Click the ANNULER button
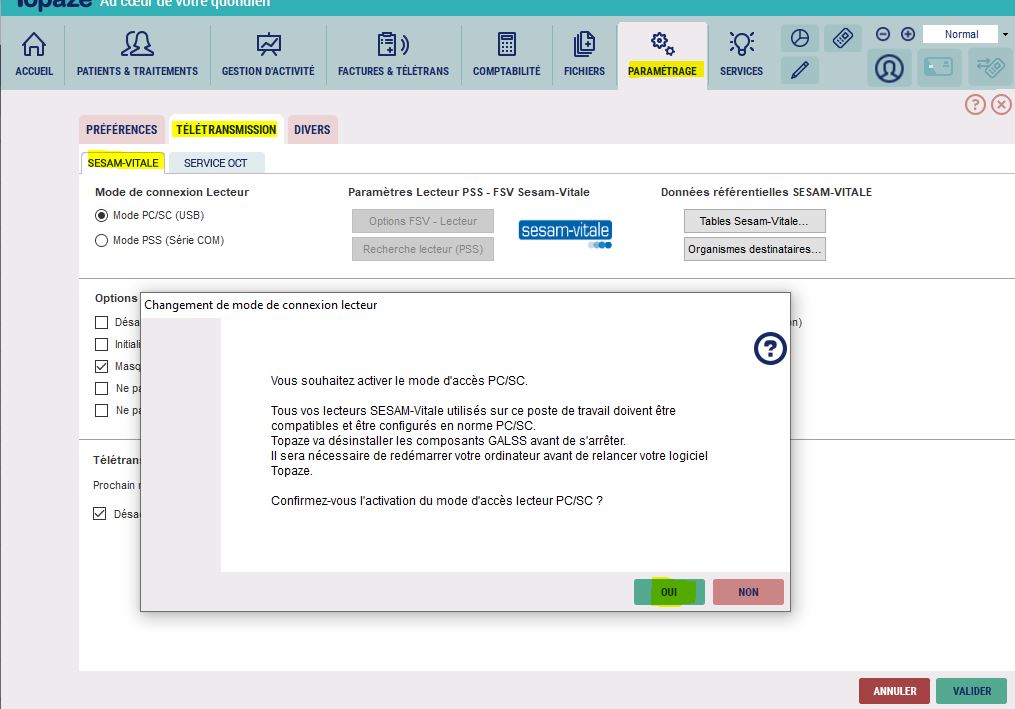1015x709 pixels. point(894,692)
